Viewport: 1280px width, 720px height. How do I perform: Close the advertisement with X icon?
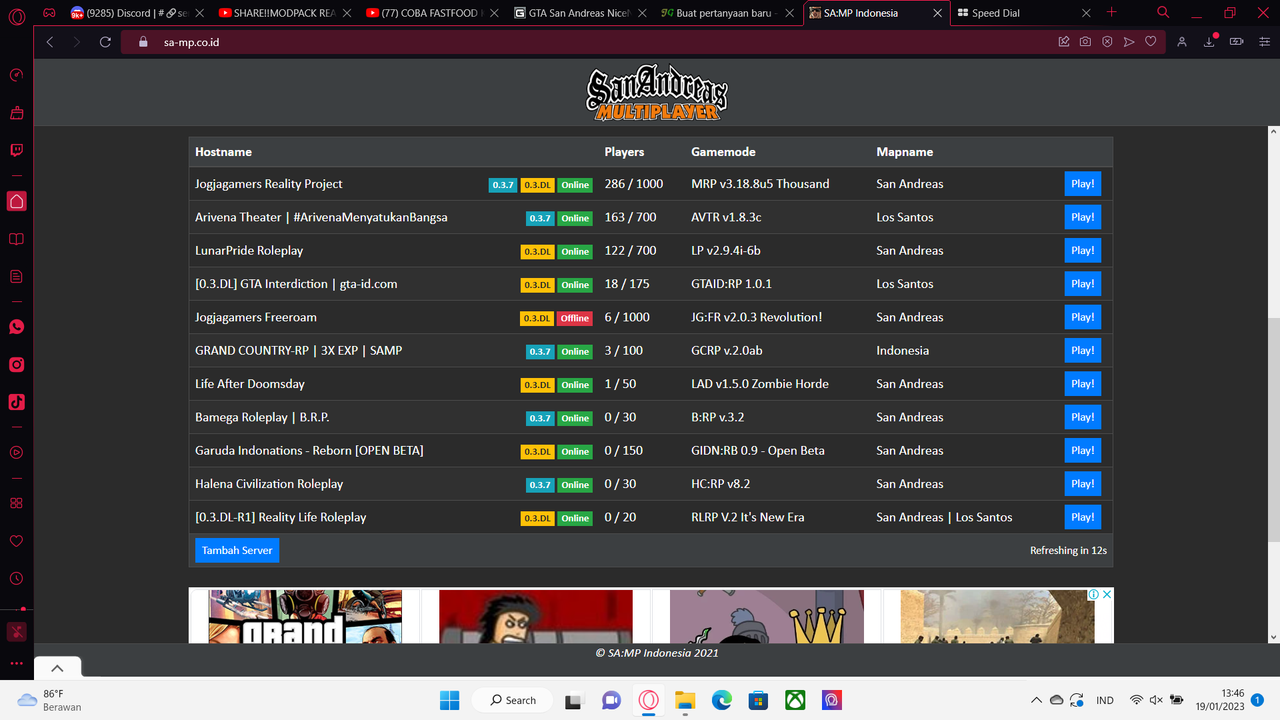coord(1107,594)
